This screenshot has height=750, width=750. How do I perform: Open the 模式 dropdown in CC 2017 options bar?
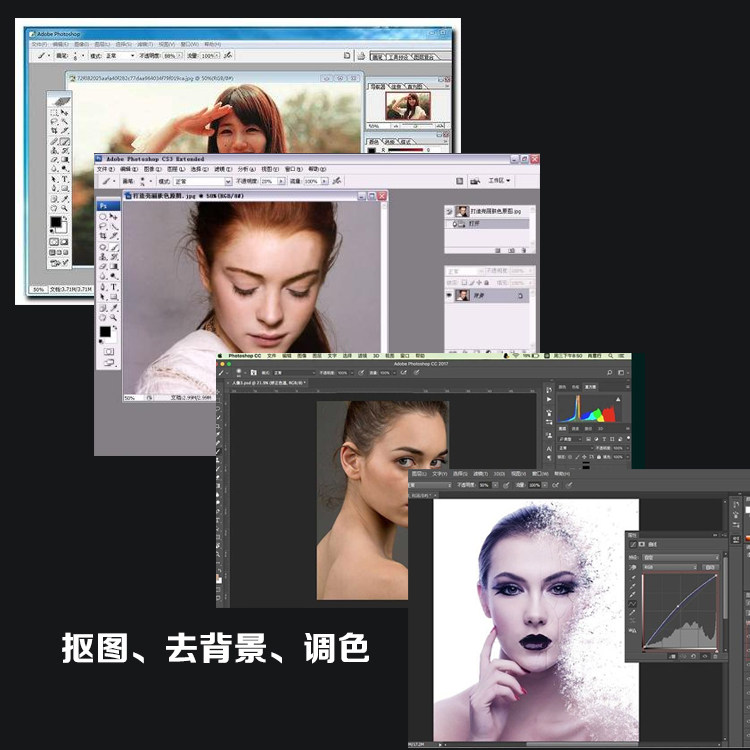click(x=294, y=373)
